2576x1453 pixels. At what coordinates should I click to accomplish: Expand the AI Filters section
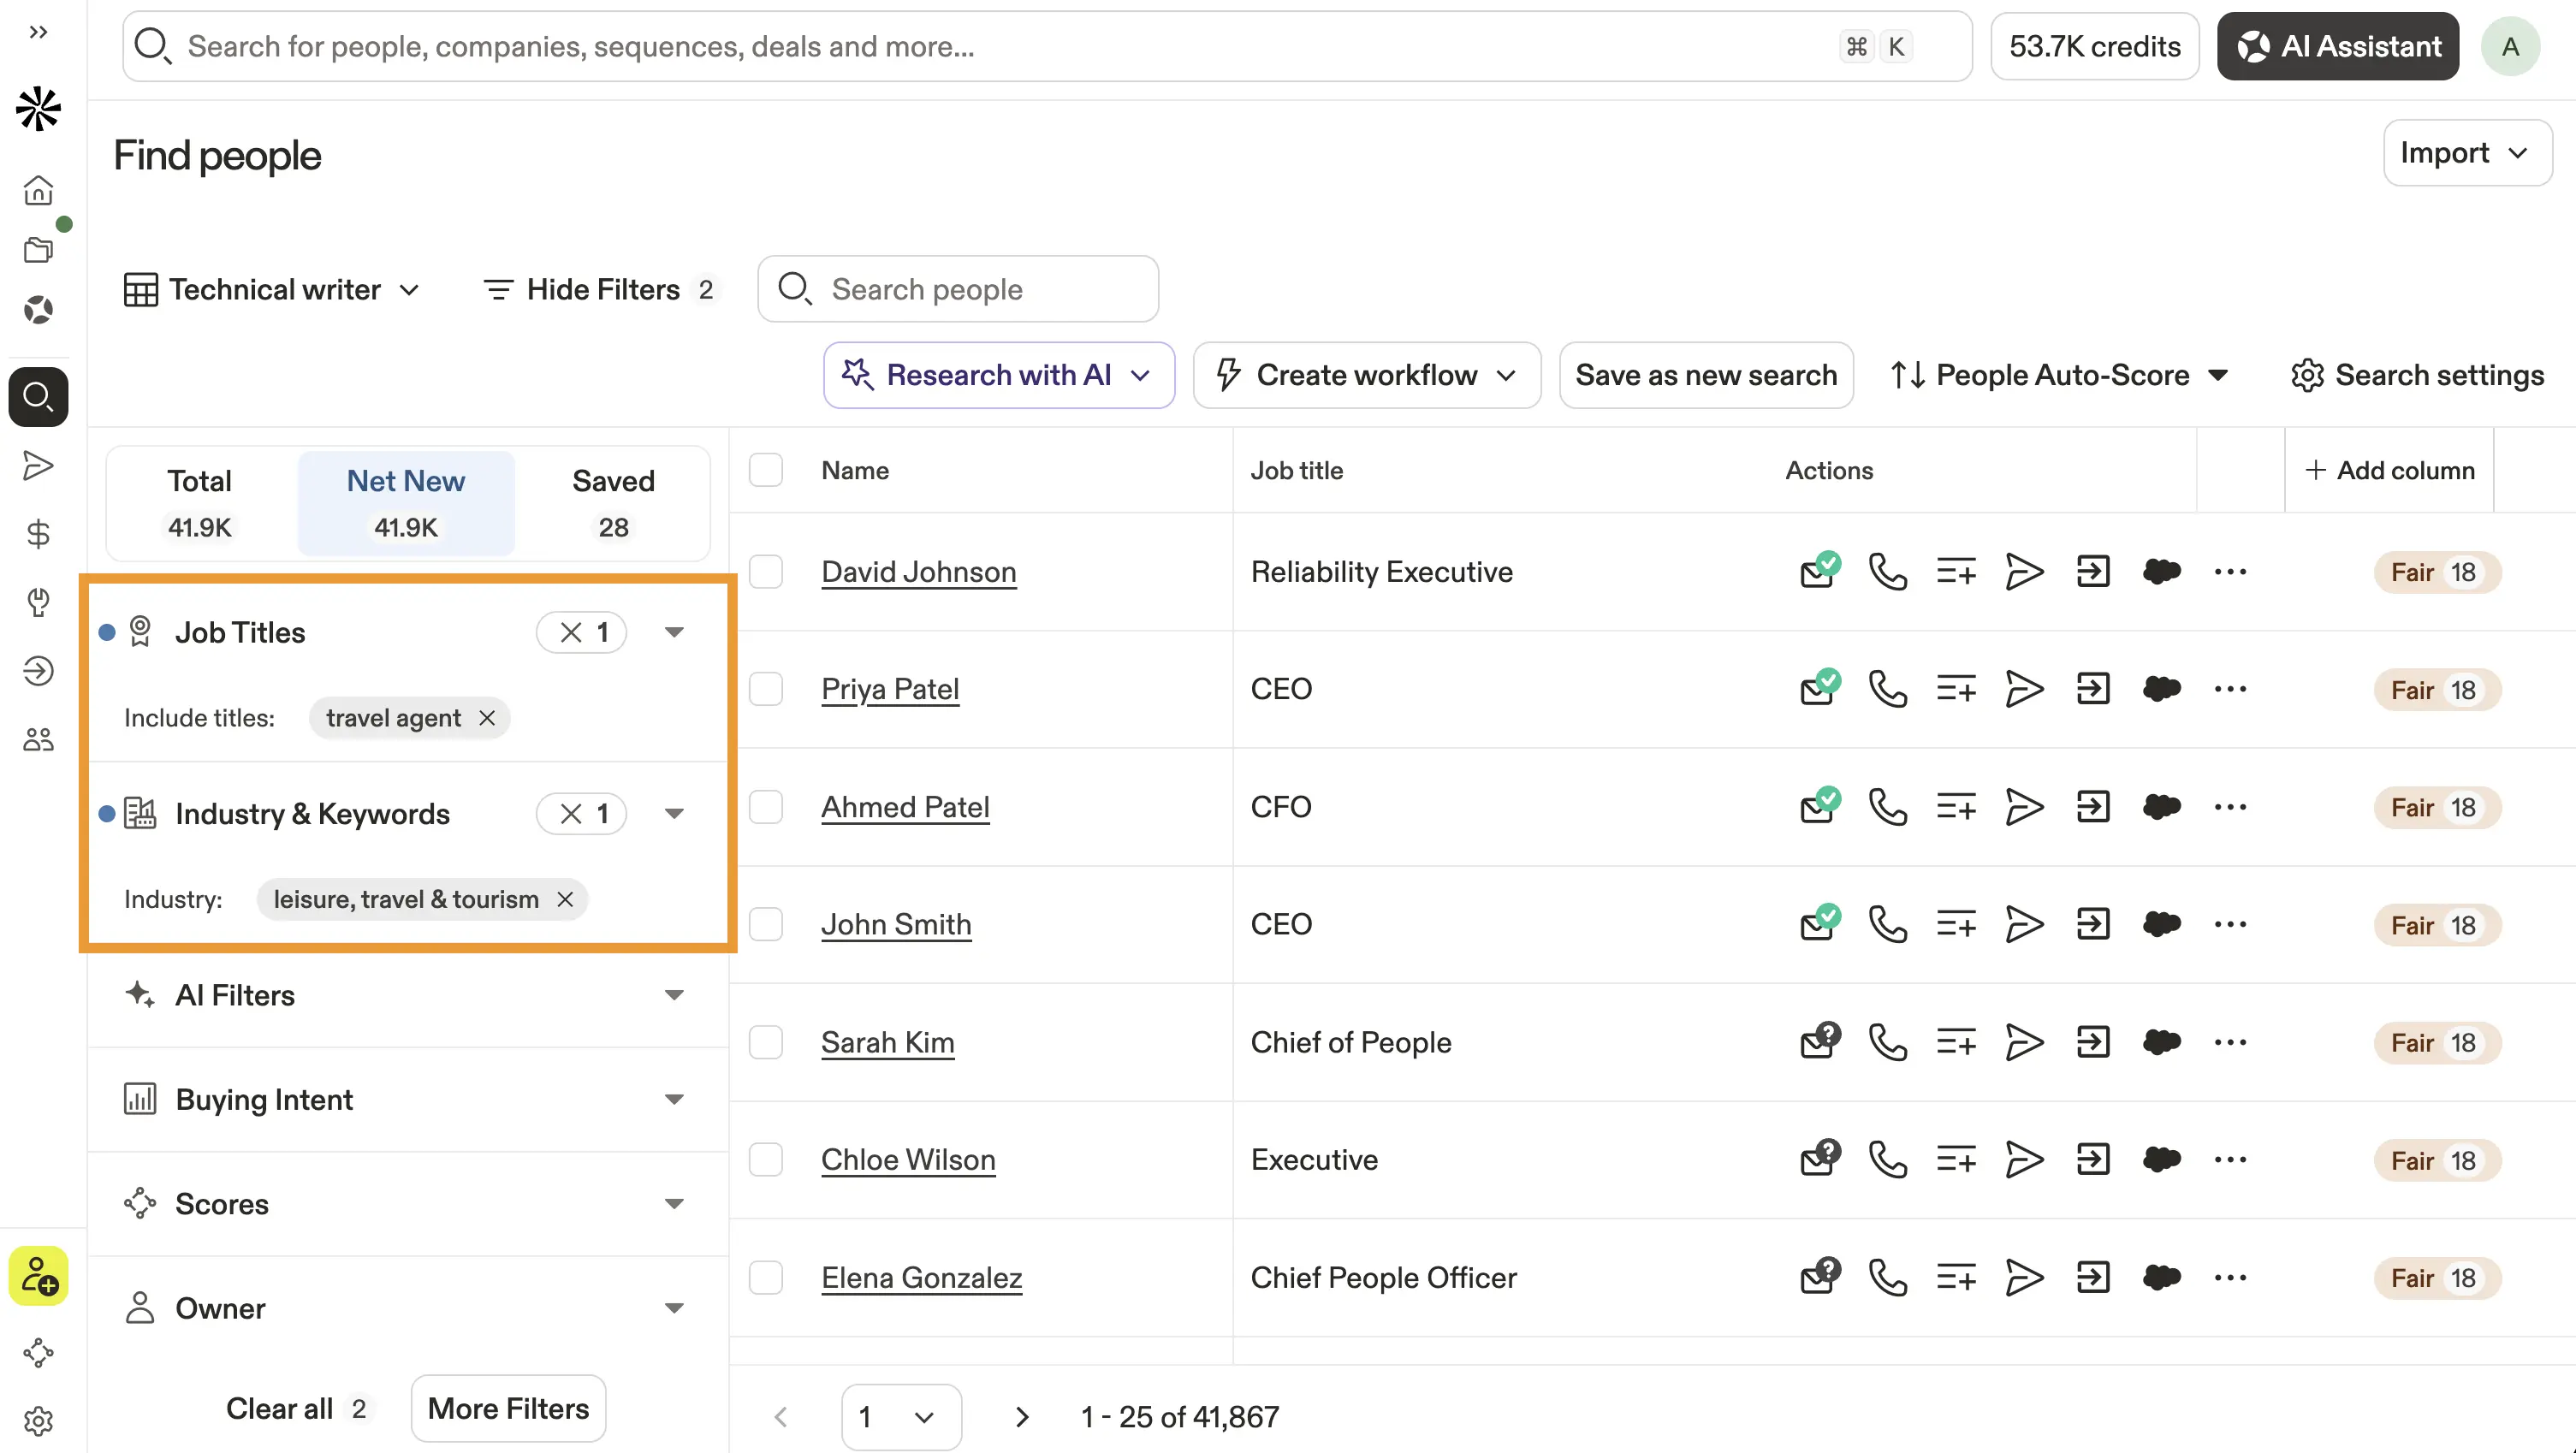(x=408, y=995)
